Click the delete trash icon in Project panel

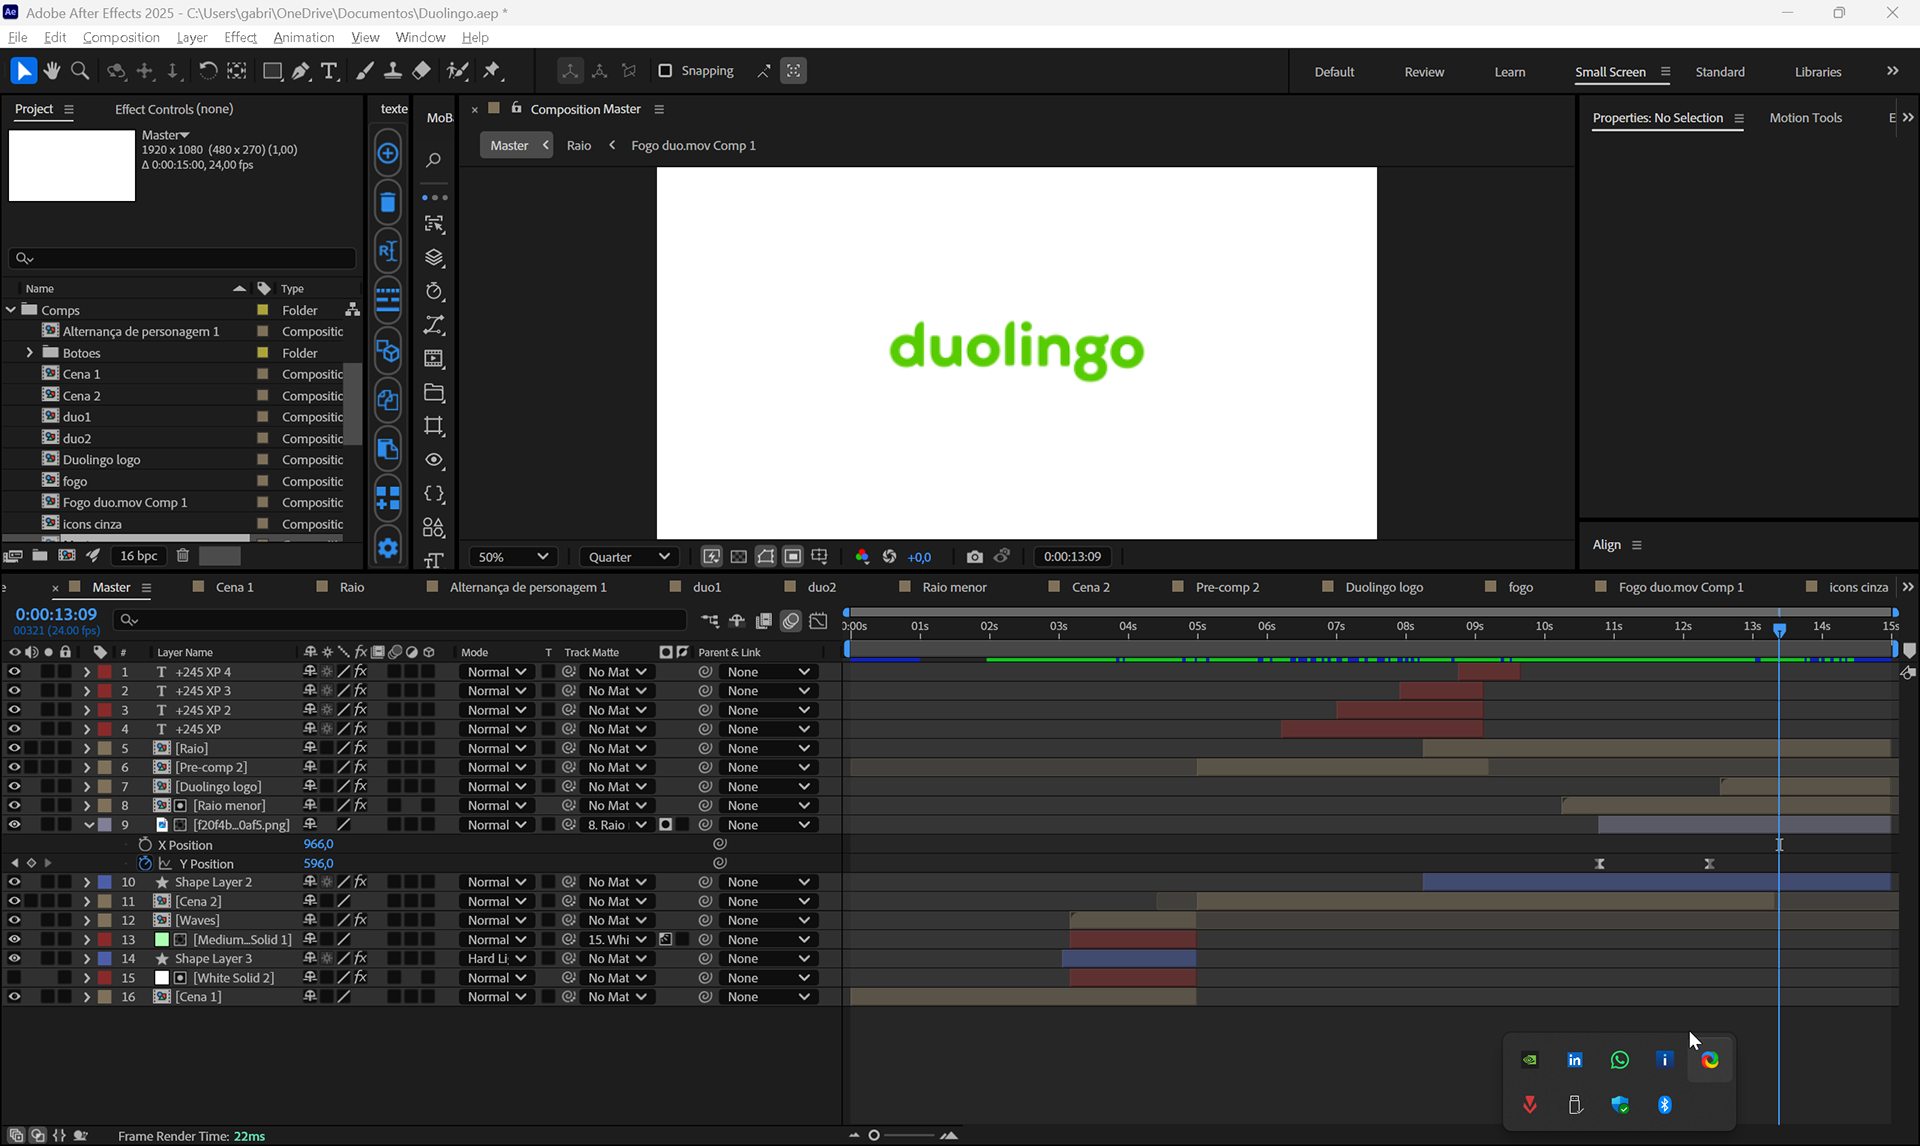point(183,556)
